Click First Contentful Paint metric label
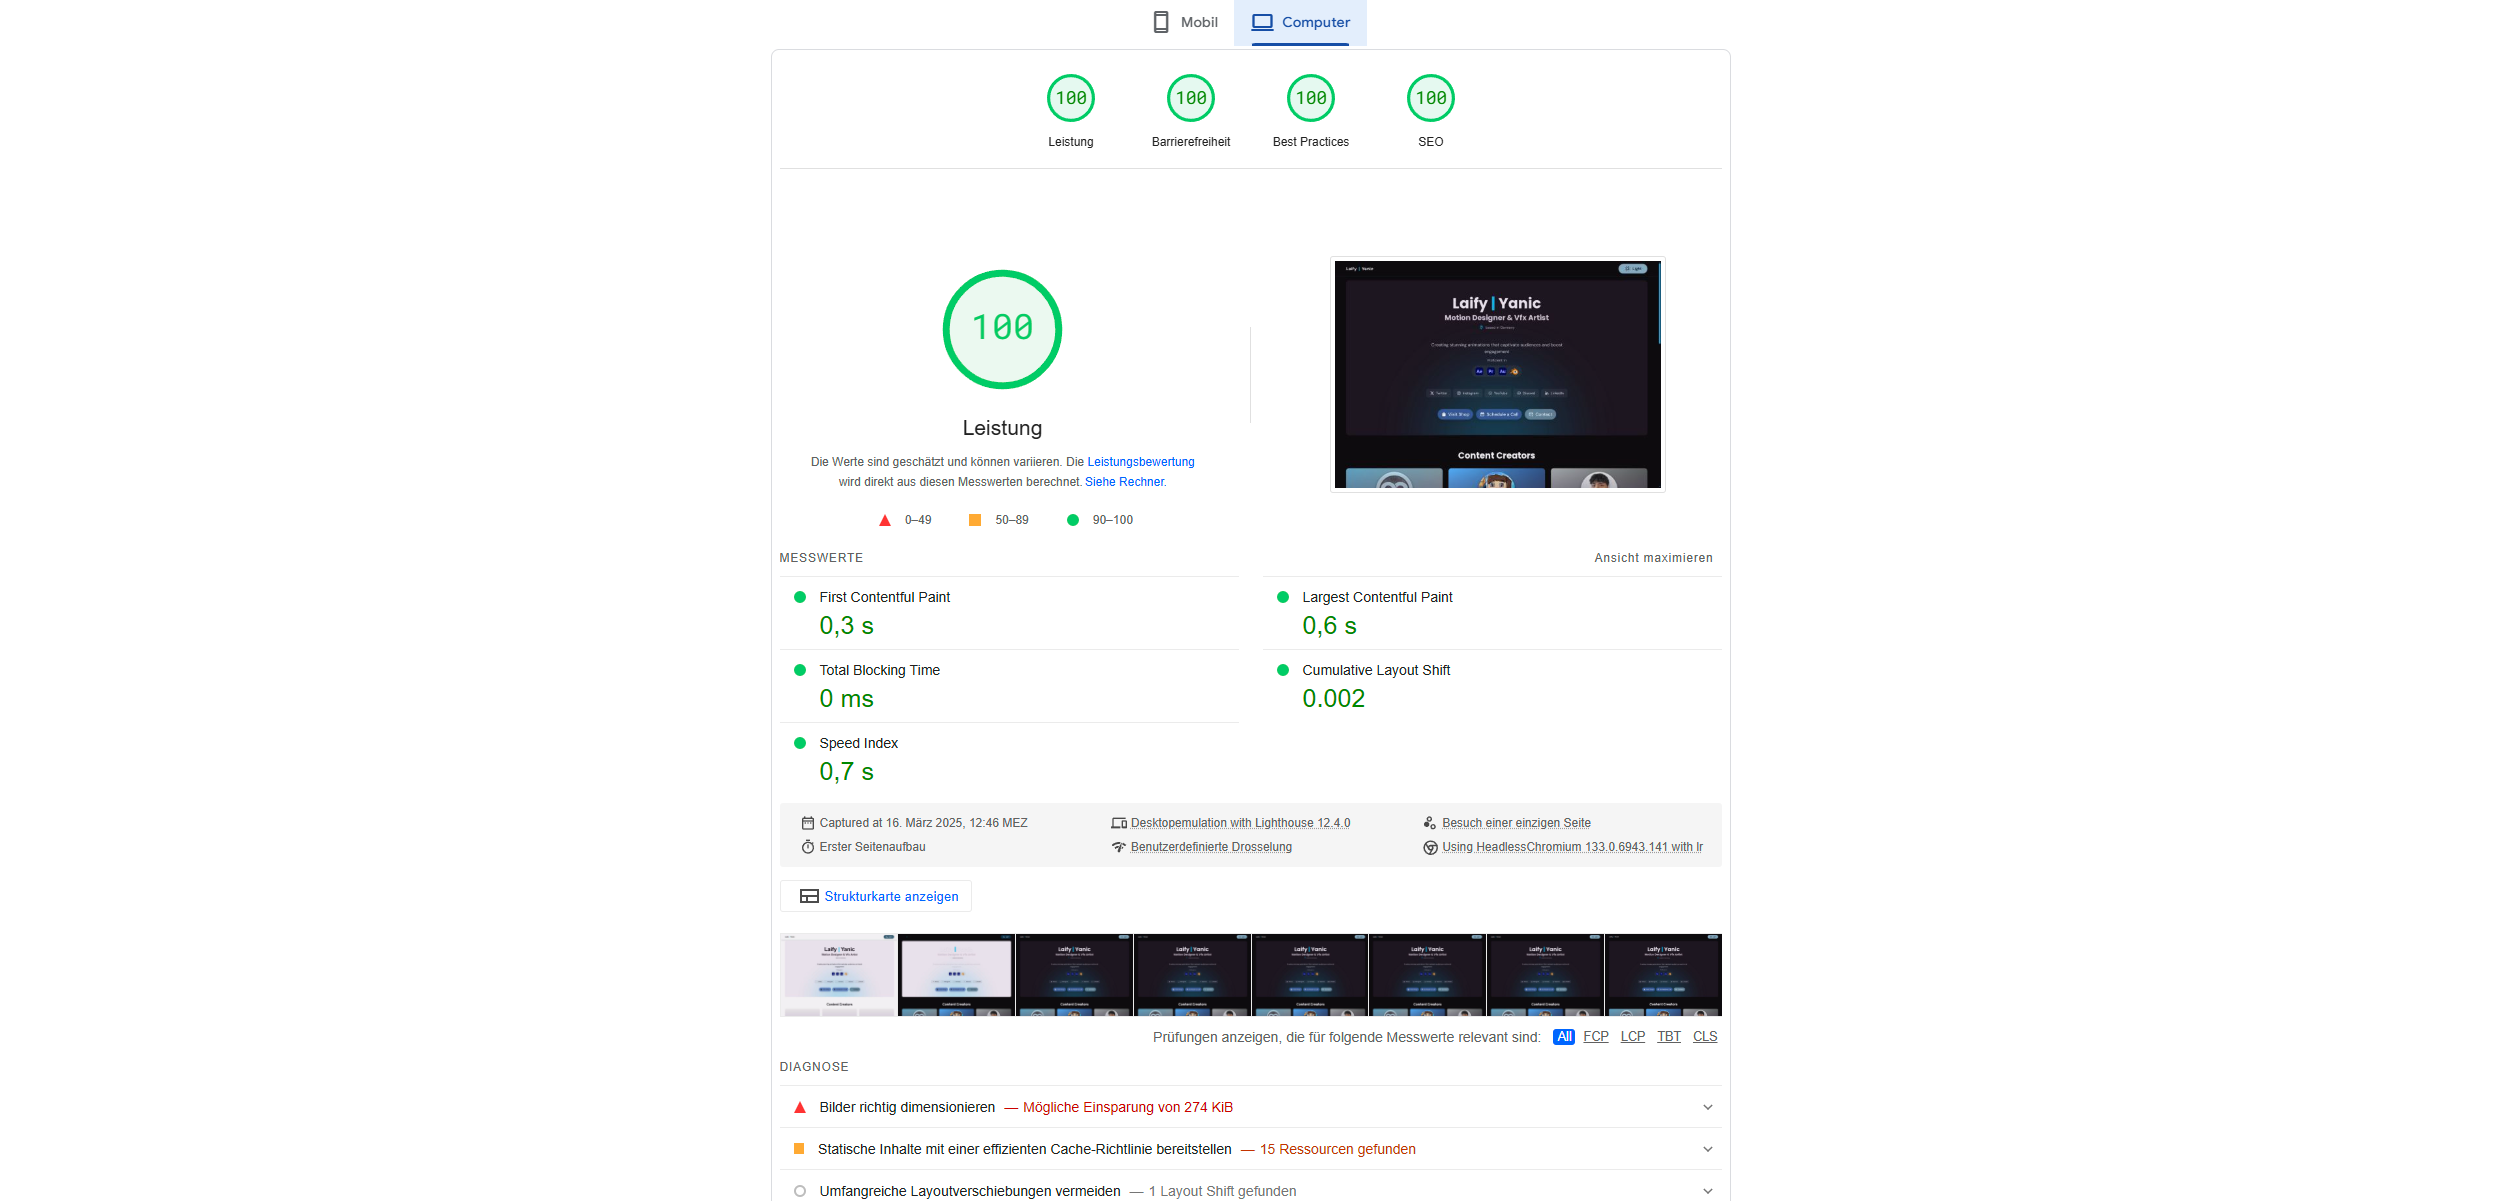 pyautogui.click(x=885, y=597)
